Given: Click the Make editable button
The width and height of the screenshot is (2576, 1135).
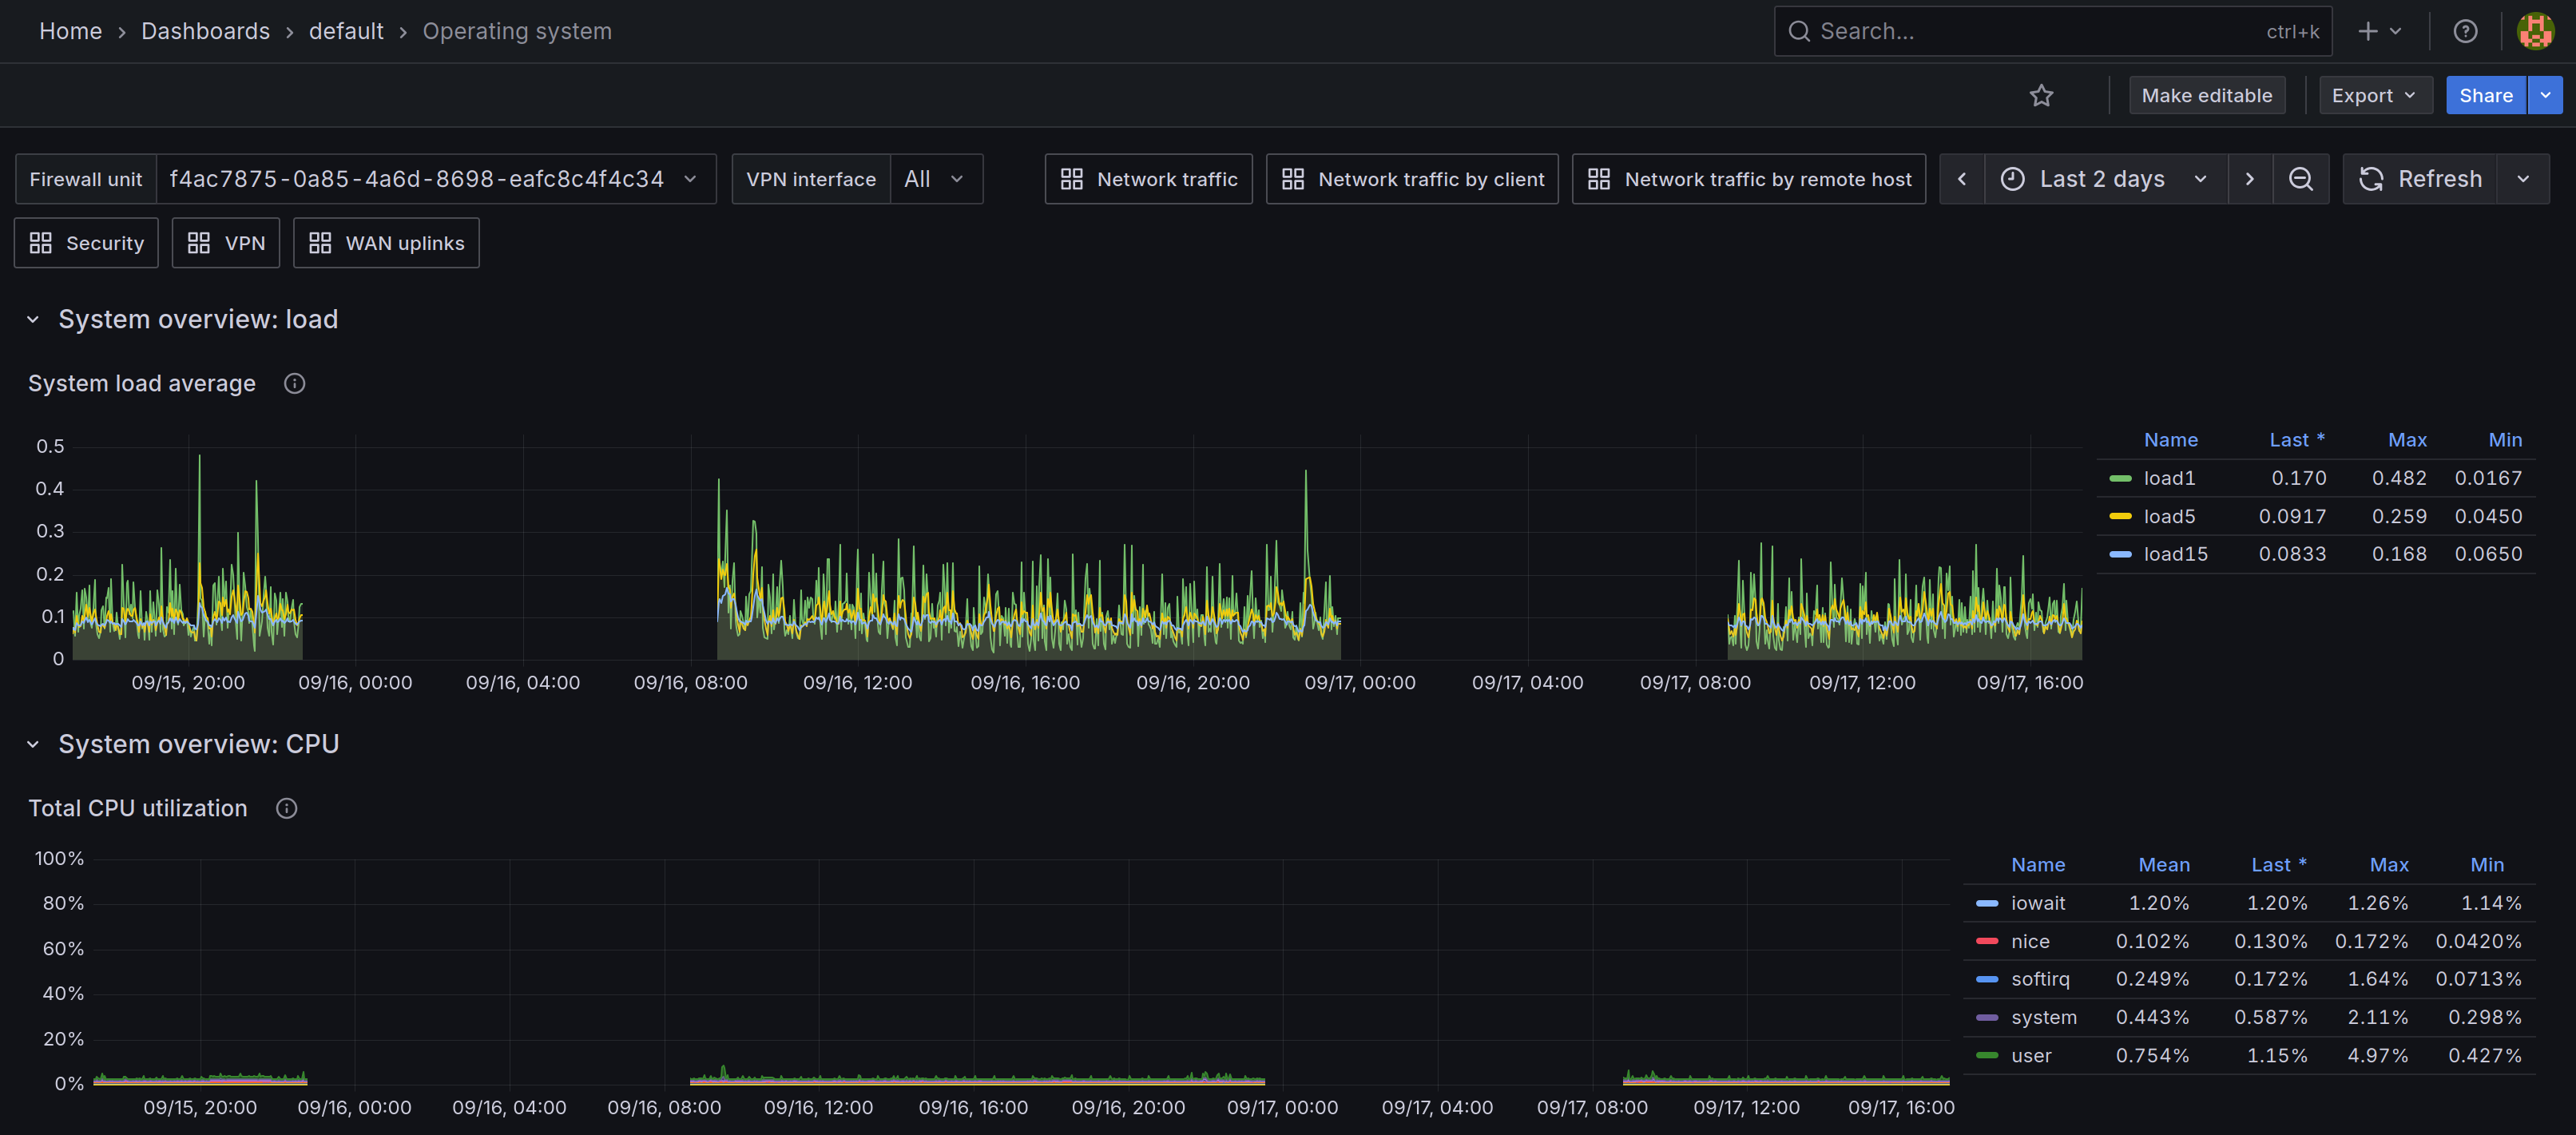Looking at the screenshot, I should (2206, 96).
